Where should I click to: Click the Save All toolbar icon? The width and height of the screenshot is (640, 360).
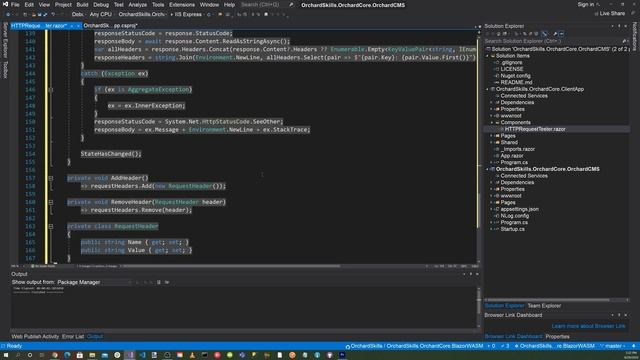(x=45, y=14)
